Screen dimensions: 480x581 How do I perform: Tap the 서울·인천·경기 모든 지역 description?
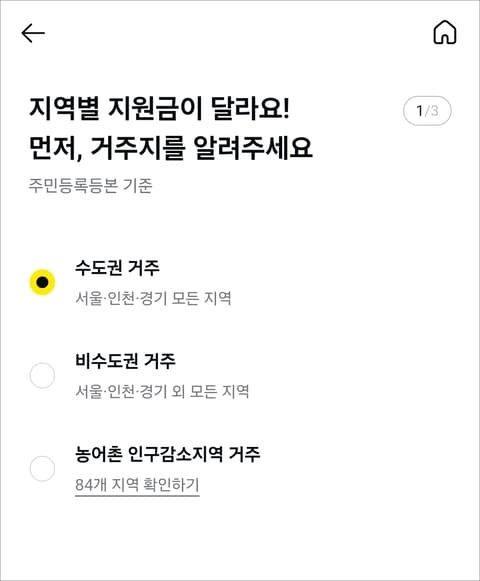pyautogui.click(x=153, y=298)
